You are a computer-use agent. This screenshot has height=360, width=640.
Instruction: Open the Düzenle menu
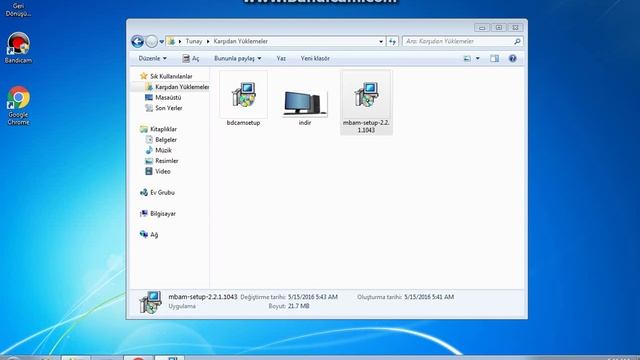153,58
